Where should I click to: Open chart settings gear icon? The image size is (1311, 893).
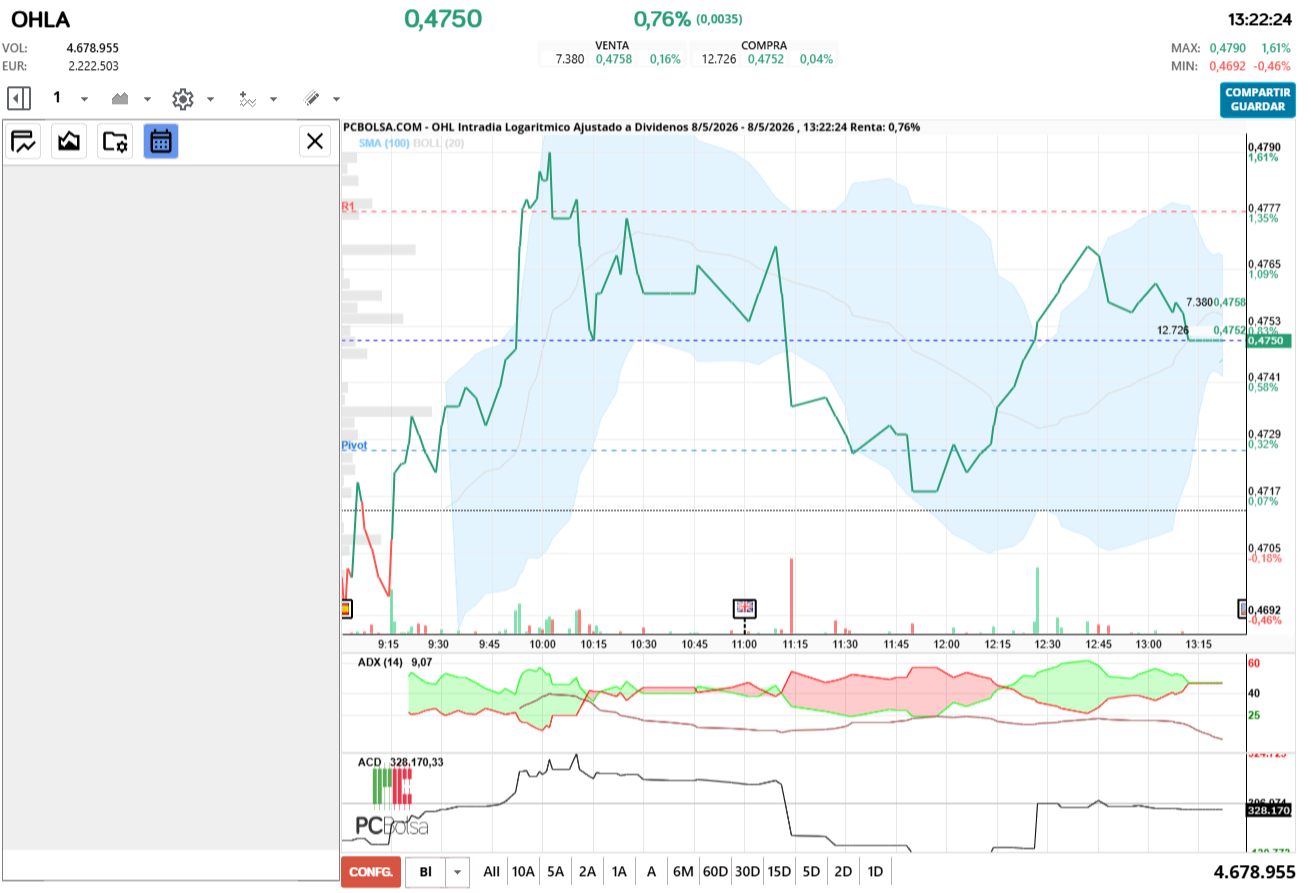(182, 98)
